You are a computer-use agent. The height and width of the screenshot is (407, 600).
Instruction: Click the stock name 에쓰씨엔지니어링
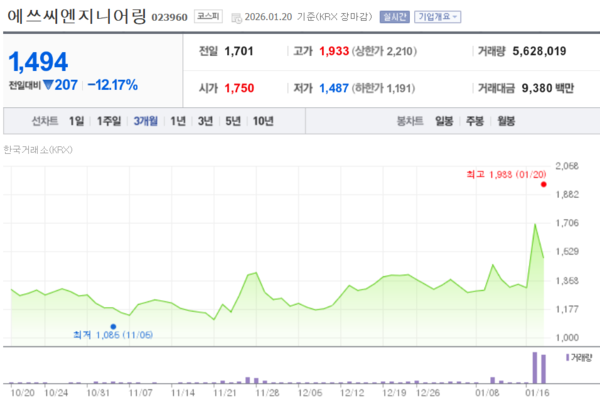click(77, 16)
